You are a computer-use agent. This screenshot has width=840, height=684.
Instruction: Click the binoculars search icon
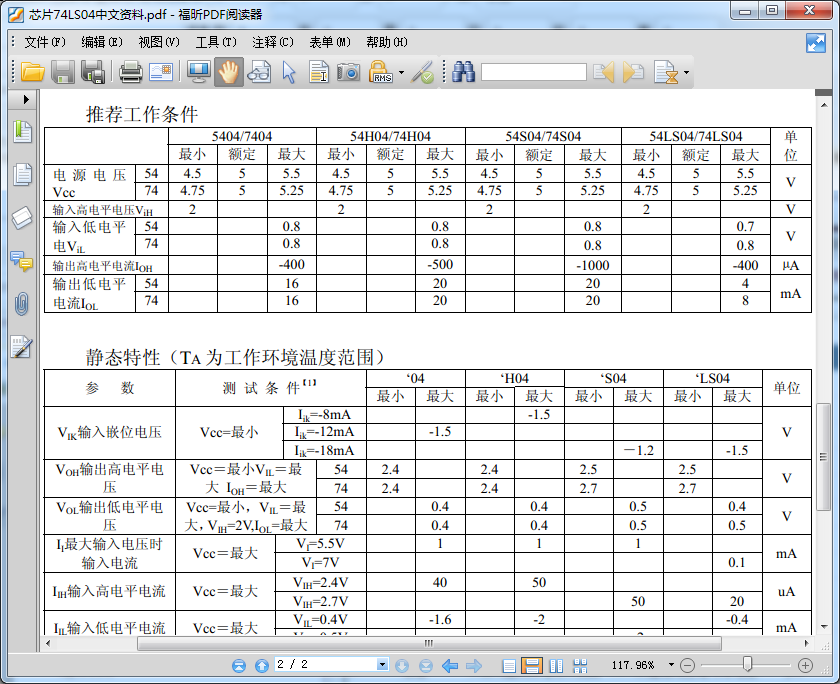coord(463,72)
